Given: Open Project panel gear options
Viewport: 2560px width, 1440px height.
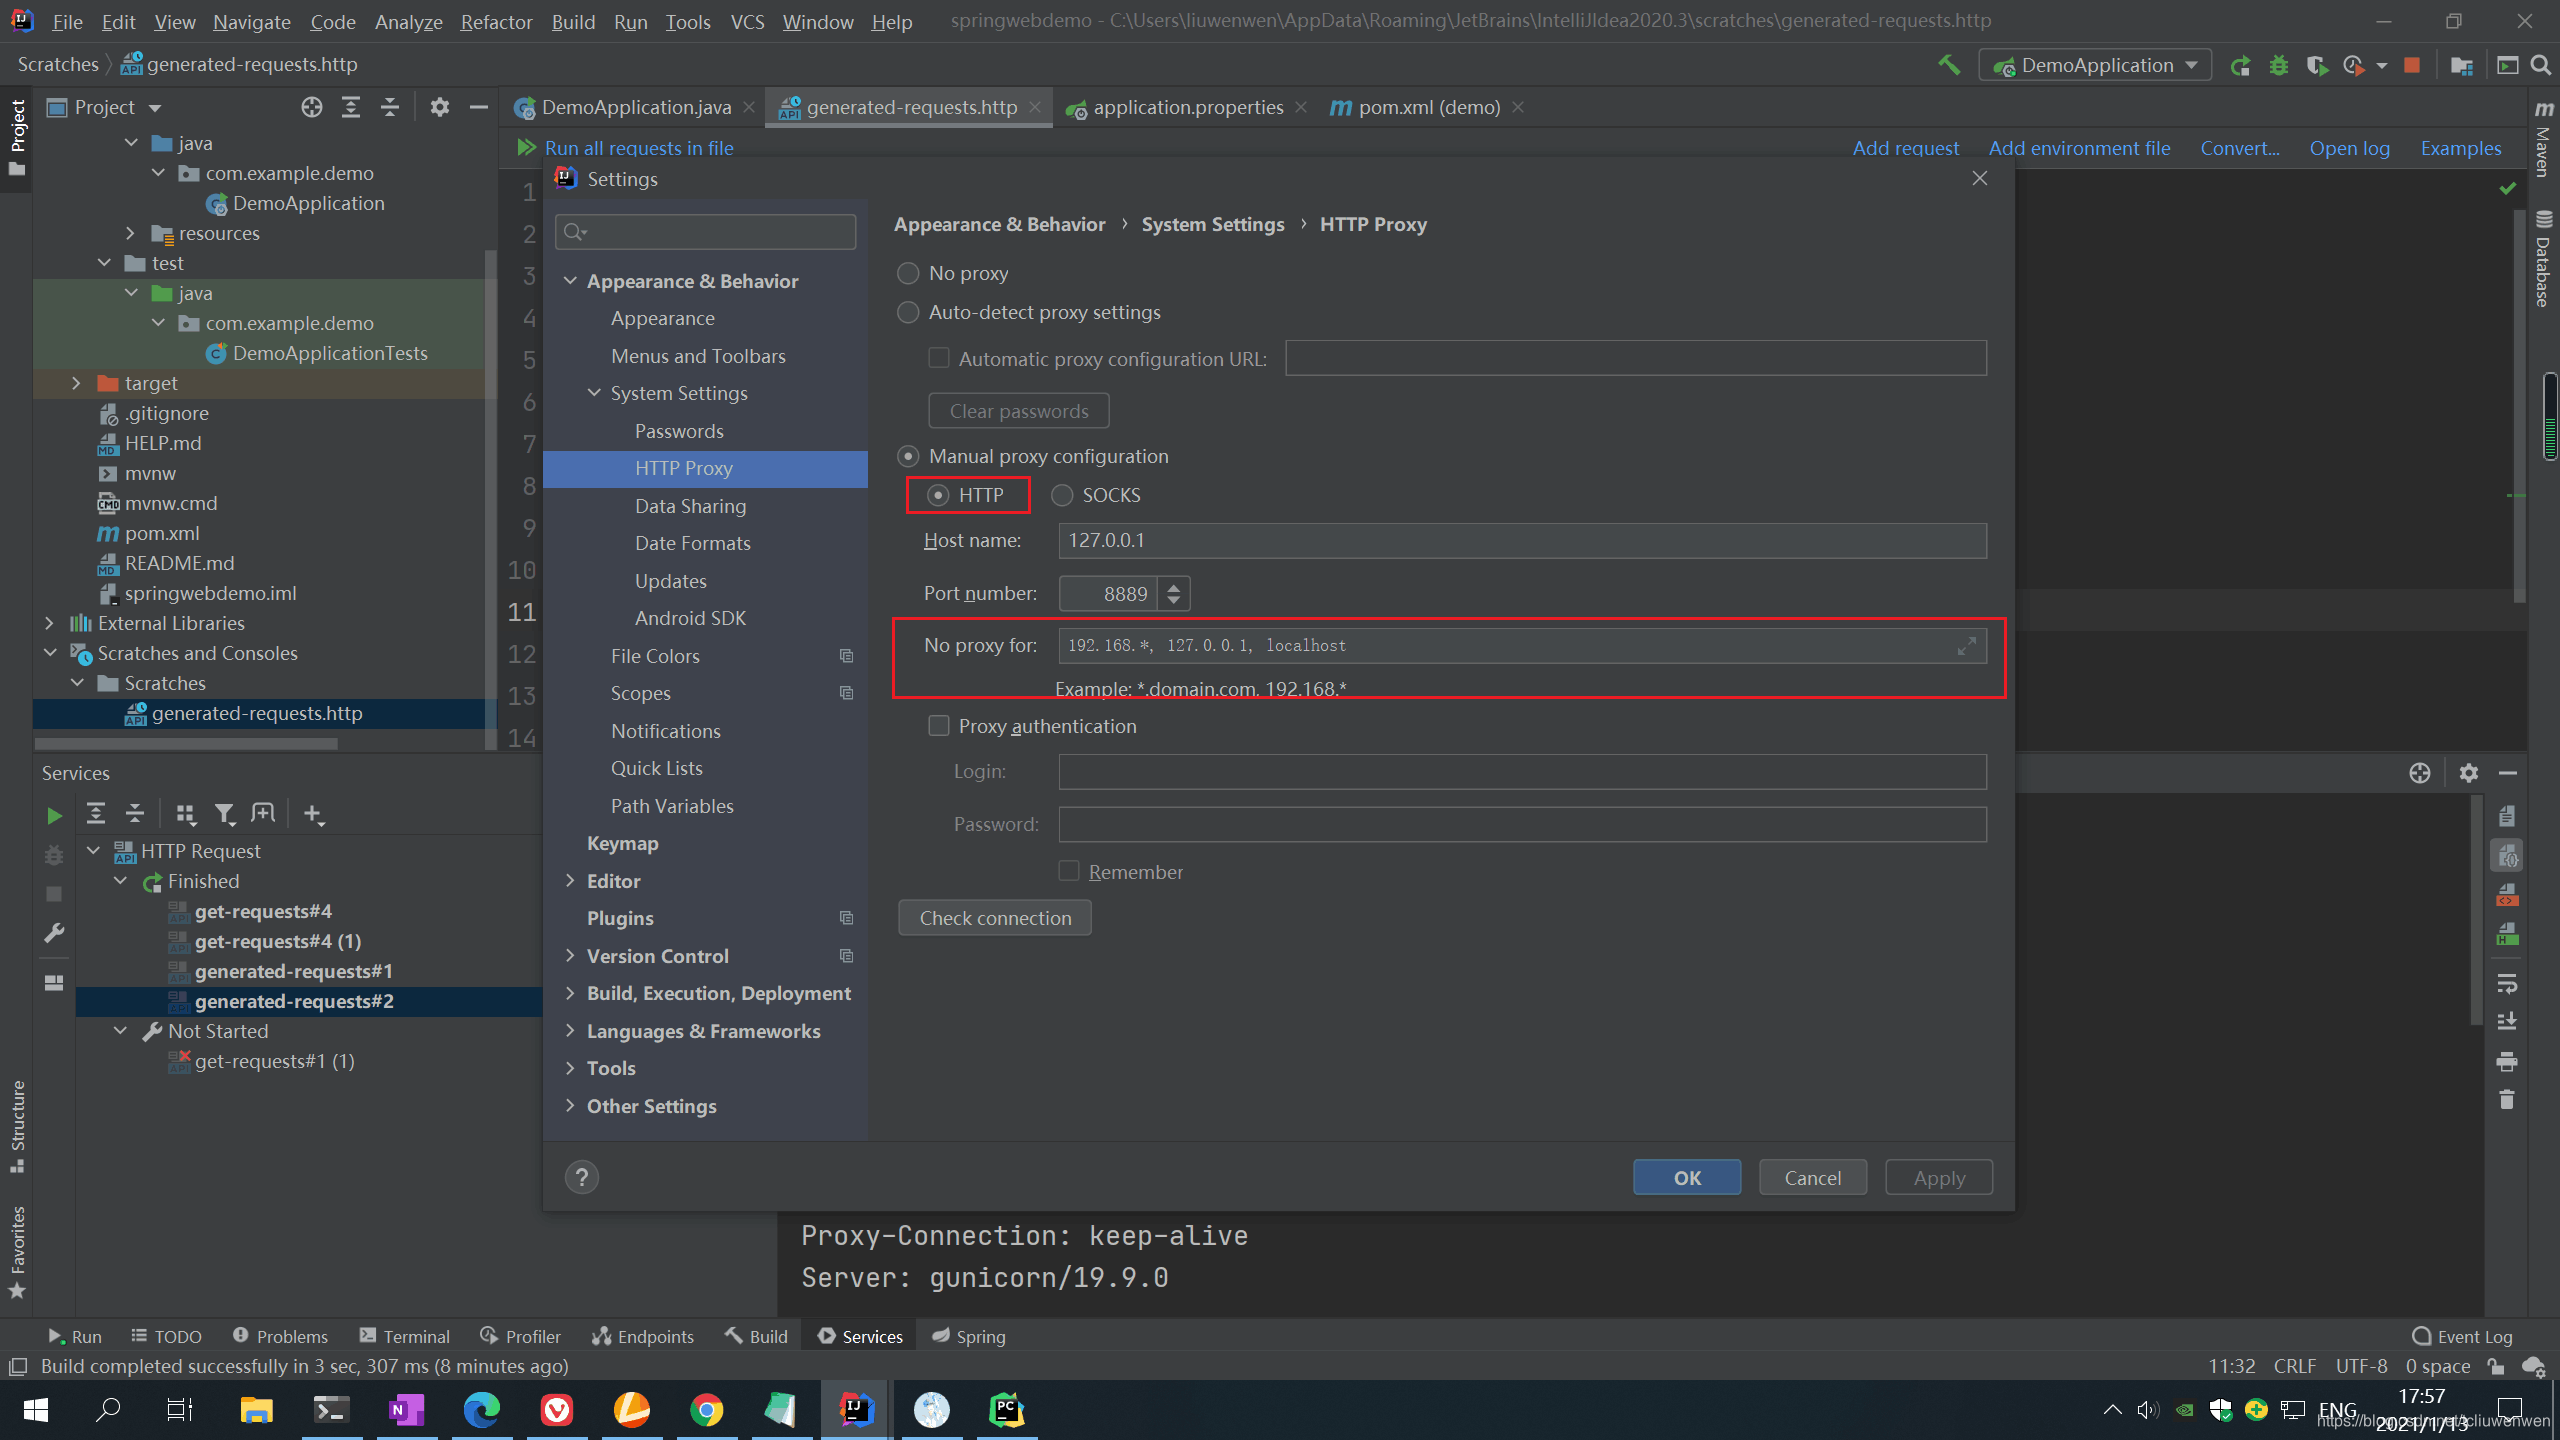Looking at the screenshot, I should pyautogui.click(x=440, y=107).
